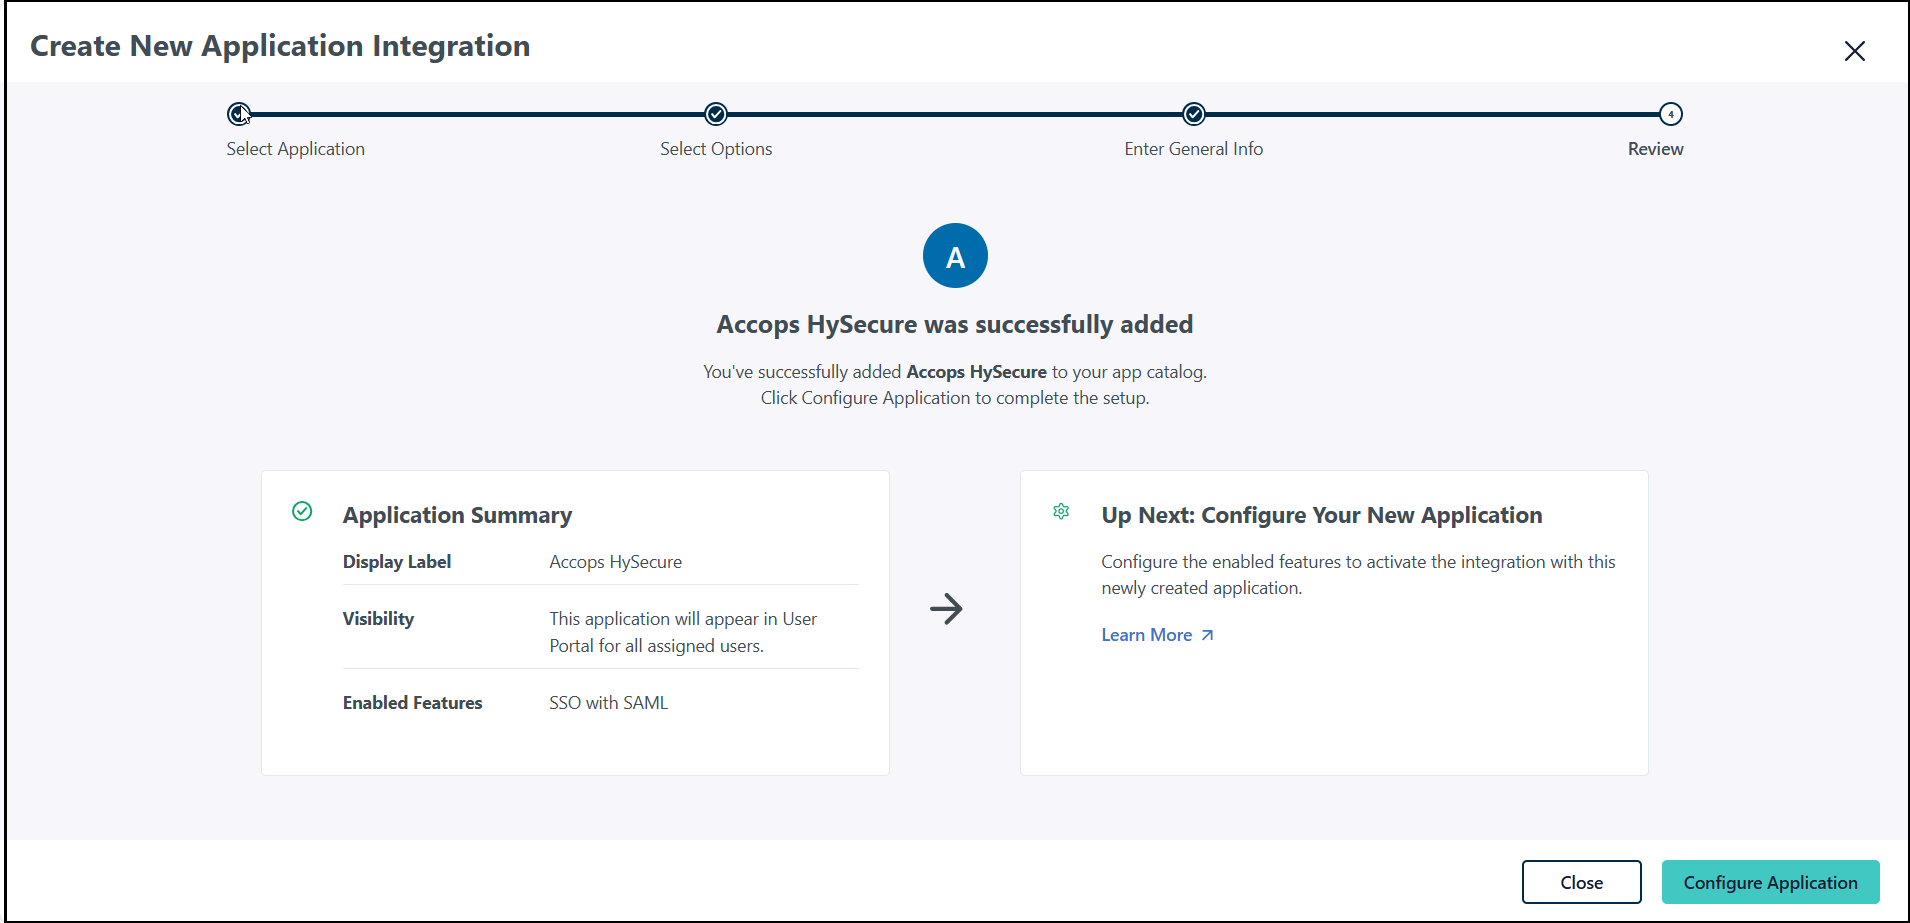Click the Display Label value Accops HySecure
Viewport: 1910px width, 923px height.
coord(615,562)
